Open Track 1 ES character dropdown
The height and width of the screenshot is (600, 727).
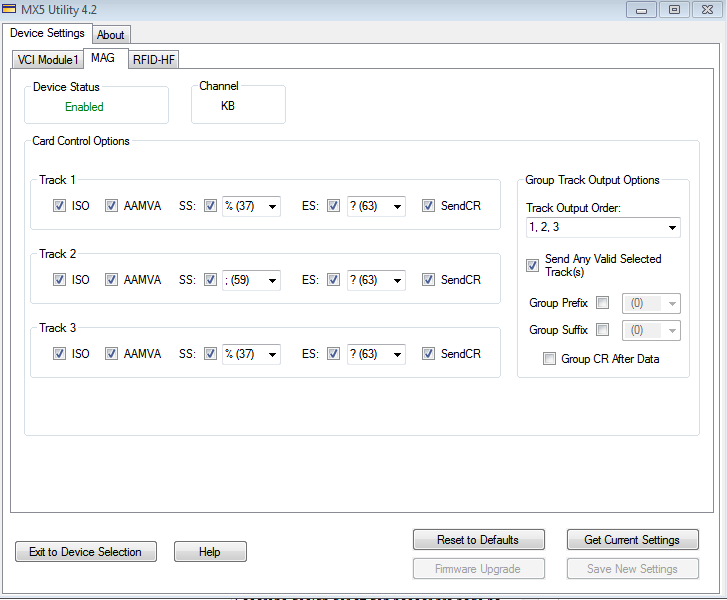376,206
